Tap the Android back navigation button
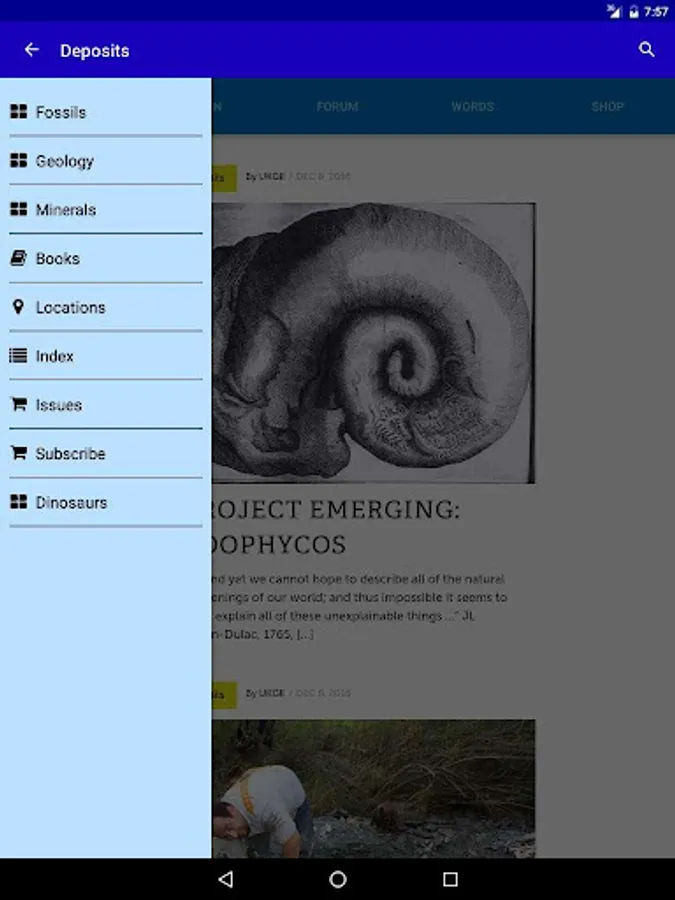675x900 pixels. coord(226,879)
